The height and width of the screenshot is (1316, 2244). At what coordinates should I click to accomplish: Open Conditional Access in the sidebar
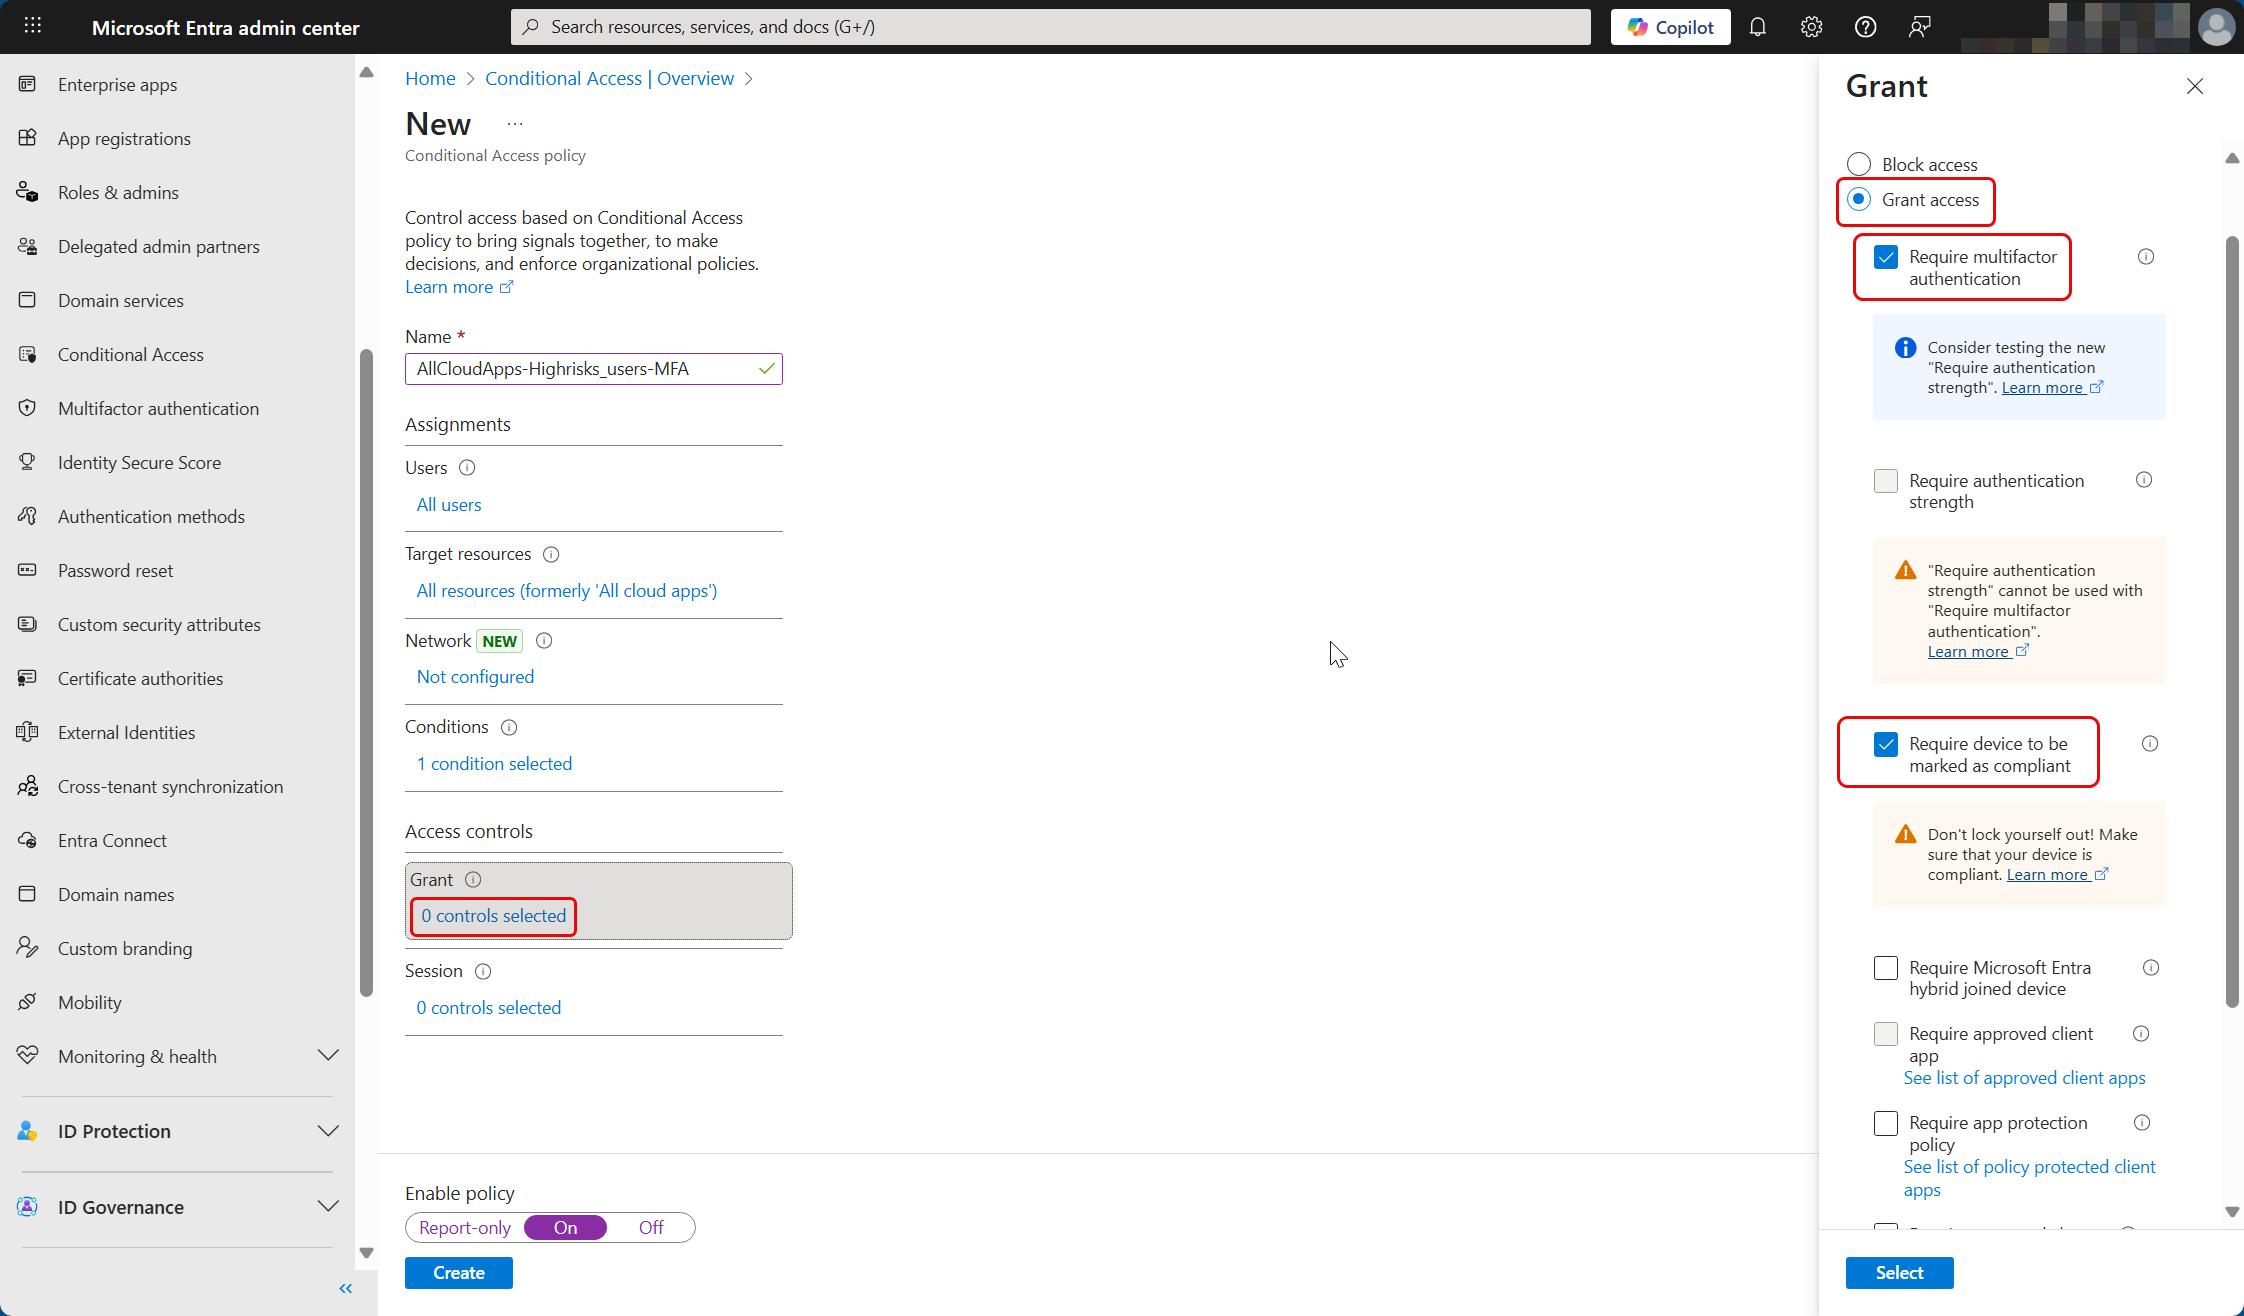(130, 355)
